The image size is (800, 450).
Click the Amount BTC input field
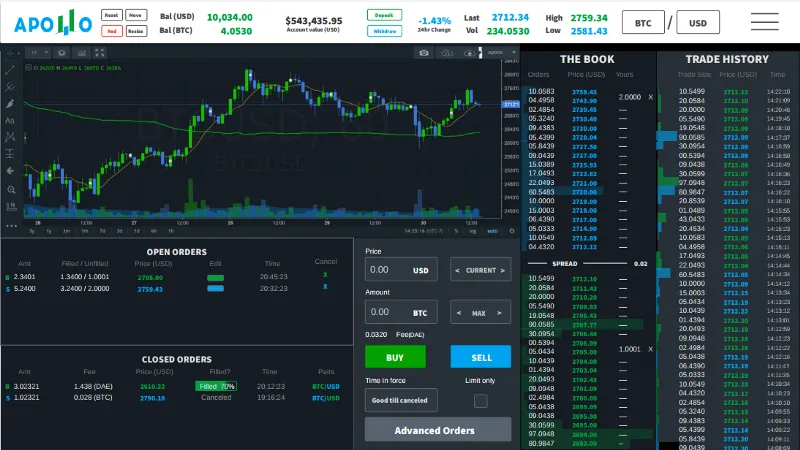(401, 312)
